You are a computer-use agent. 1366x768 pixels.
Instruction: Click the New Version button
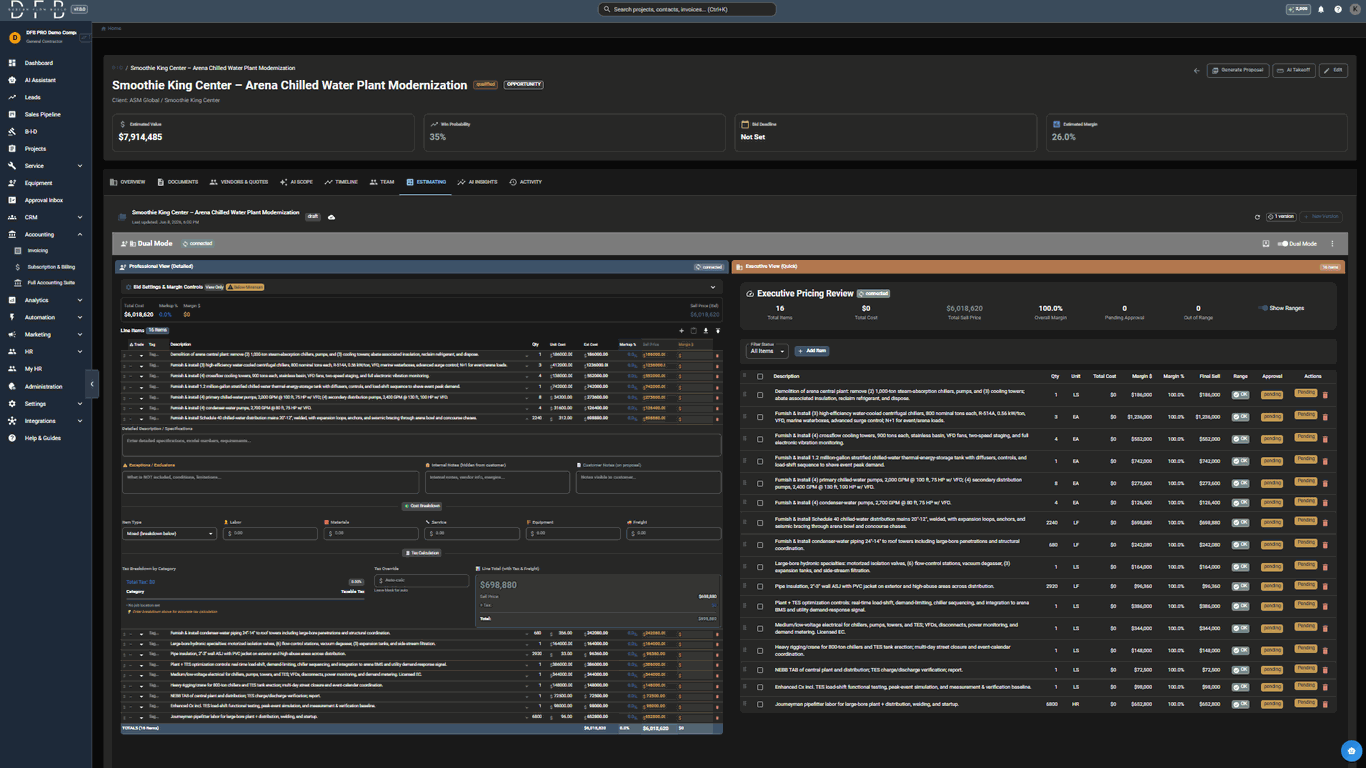(1322, 216)
